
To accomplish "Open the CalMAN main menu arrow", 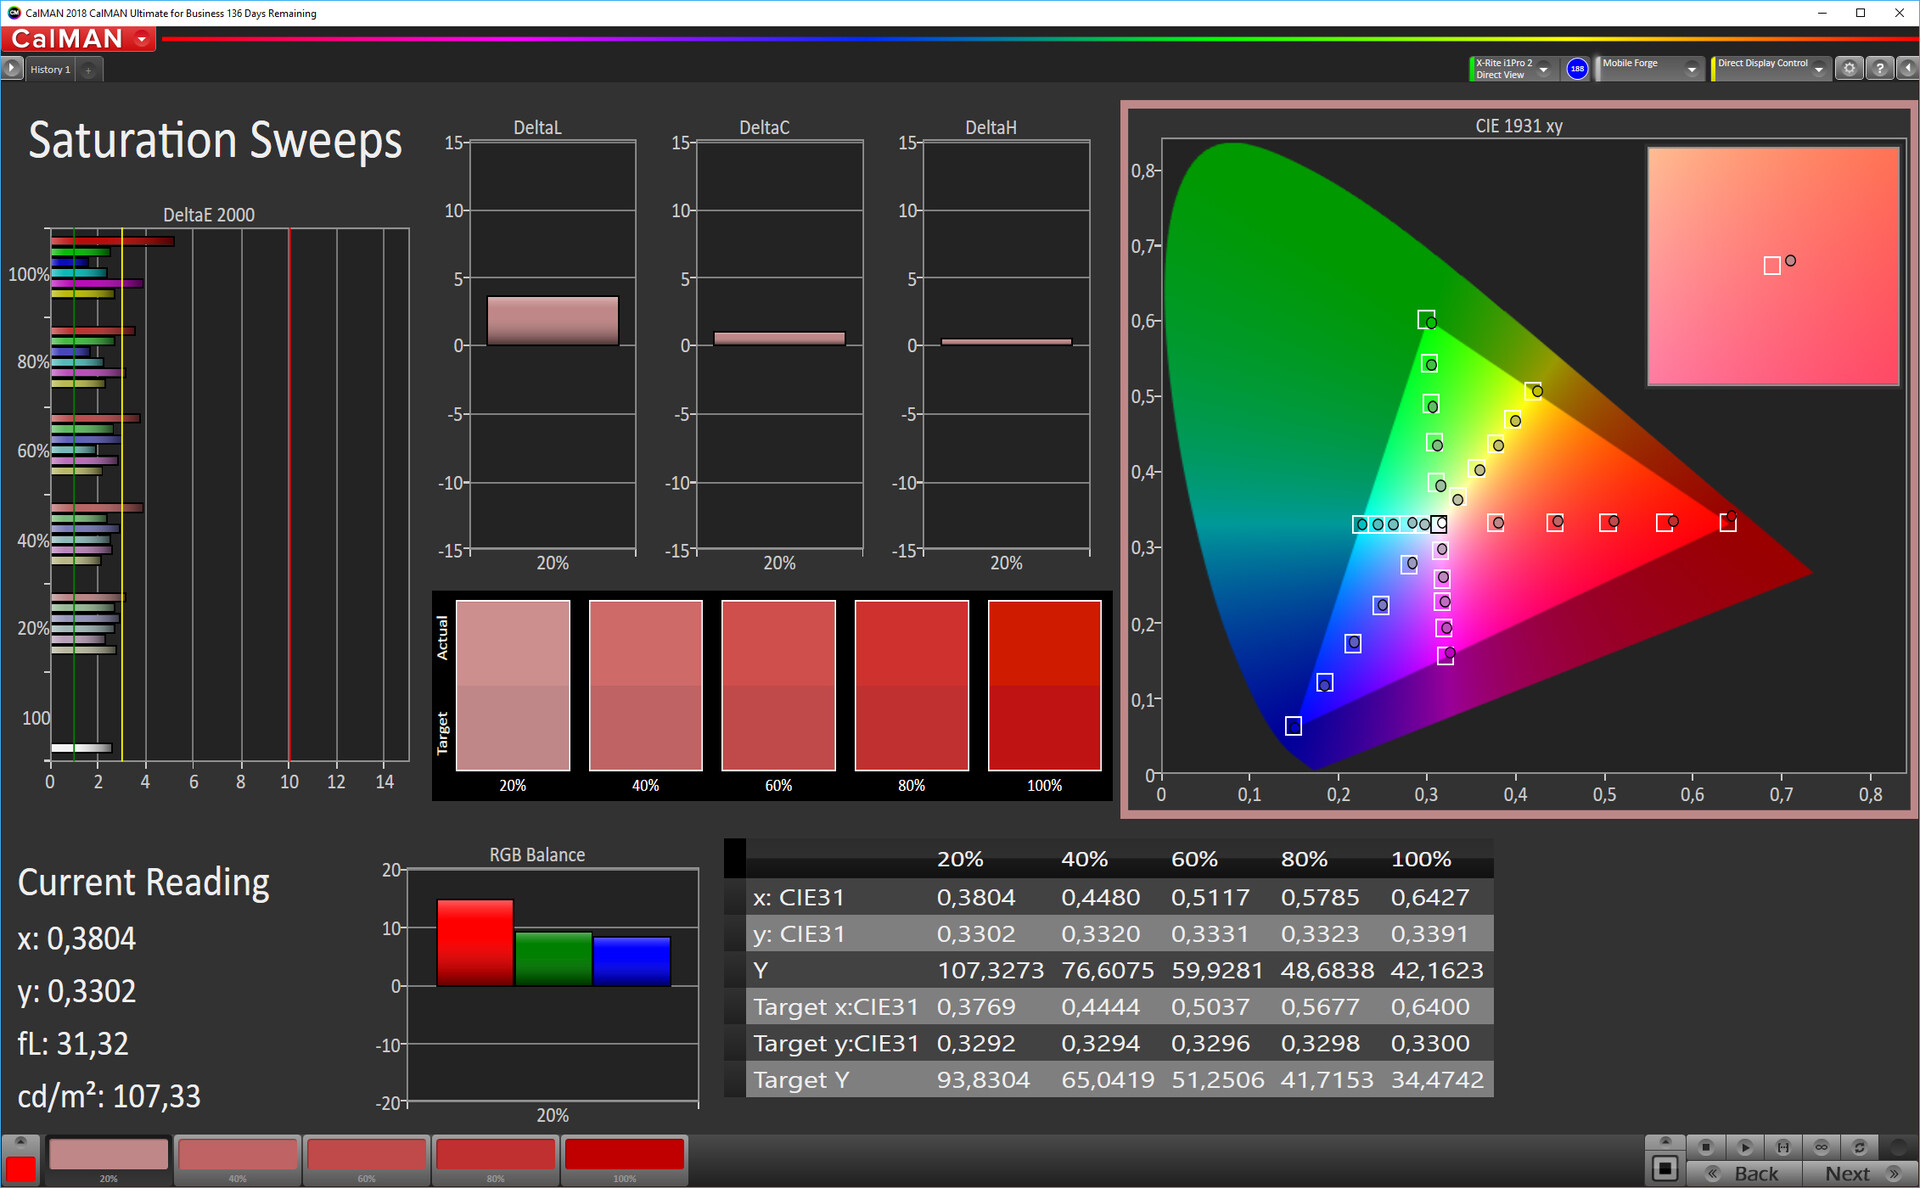I will click(142, 39).
